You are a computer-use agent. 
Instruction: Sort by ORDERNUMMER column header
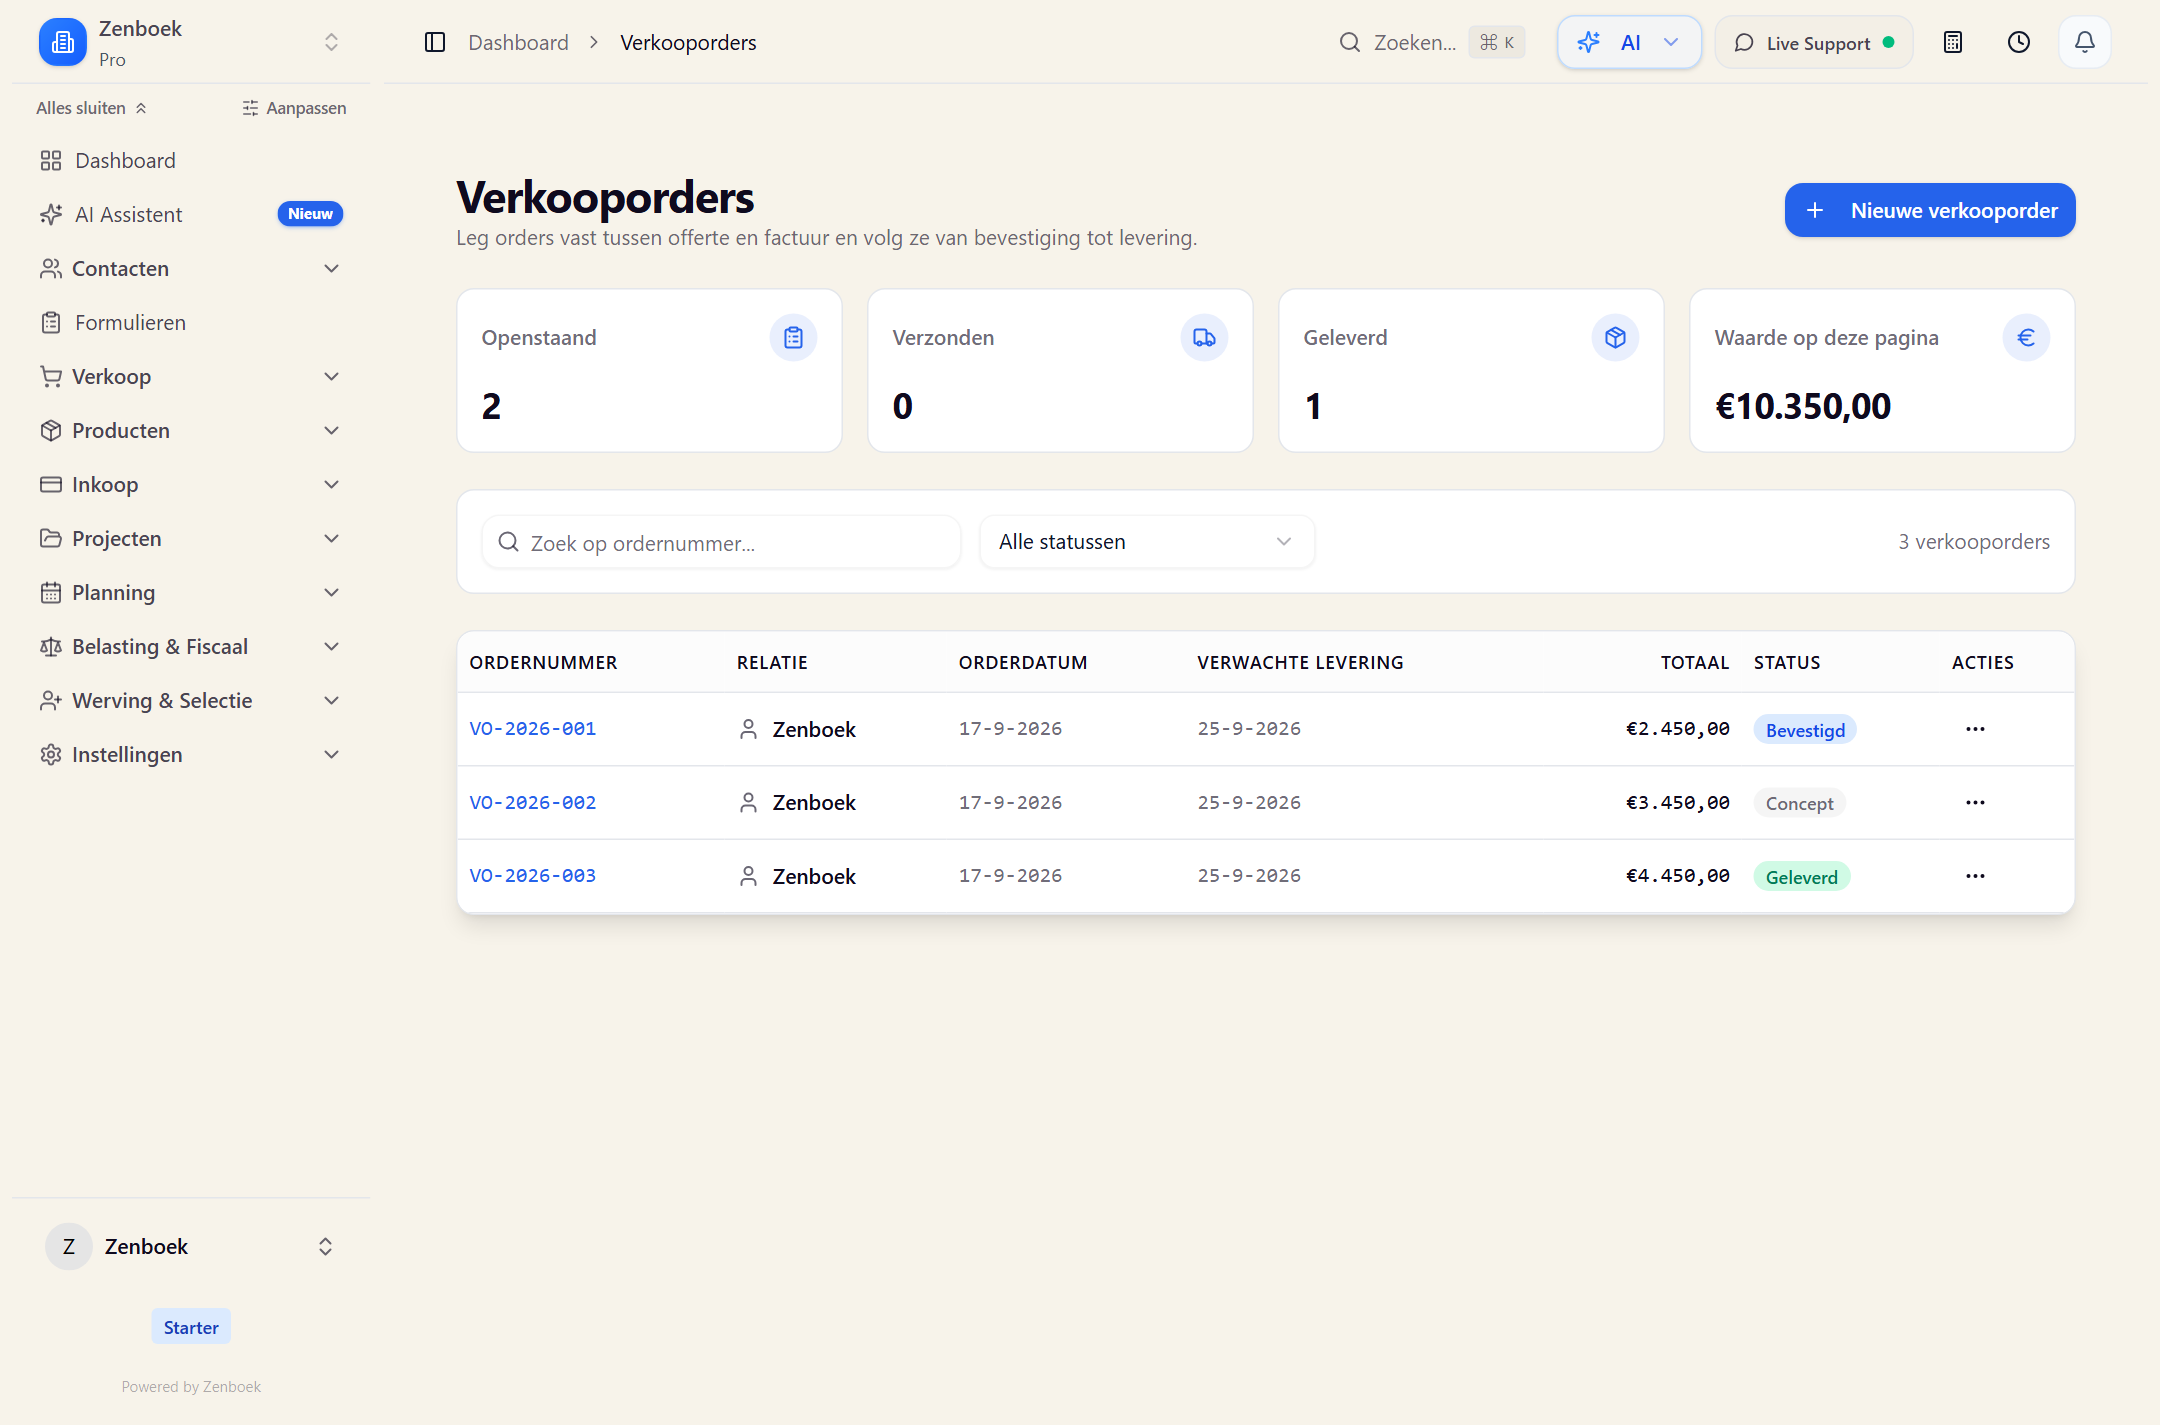(543, 662)
